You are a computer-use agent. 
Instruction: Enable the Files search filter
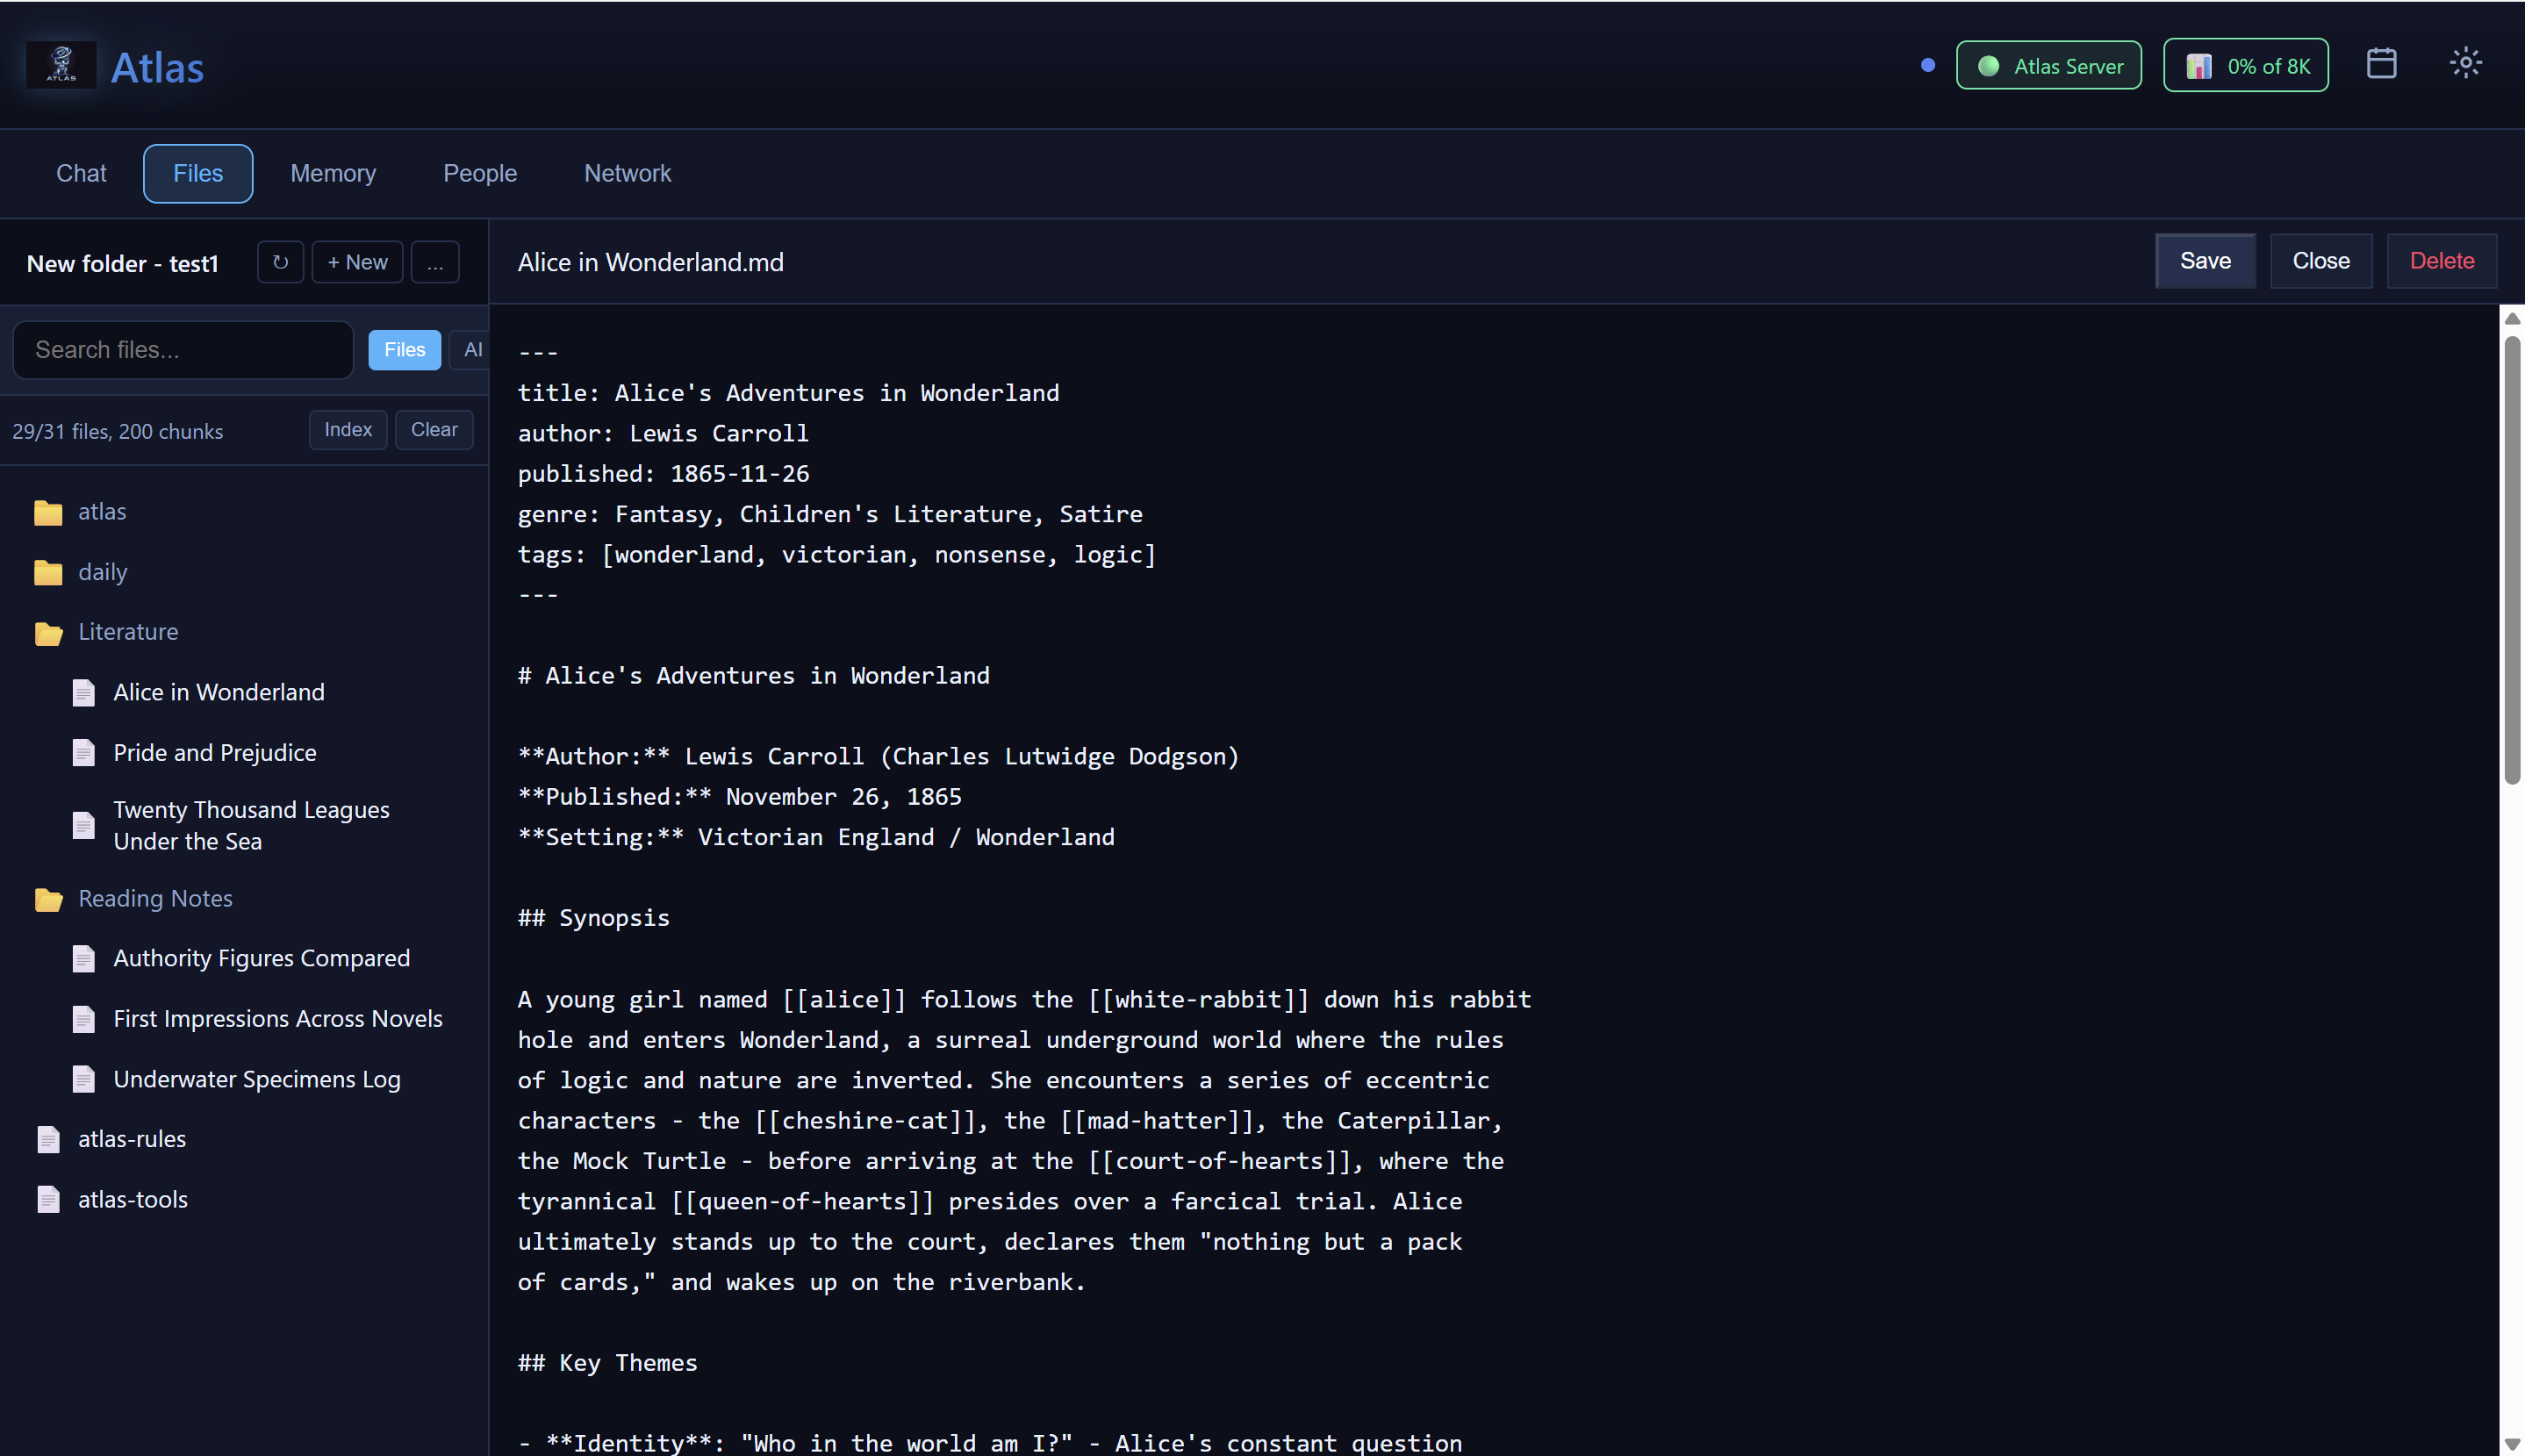click(x=404, y=349)
